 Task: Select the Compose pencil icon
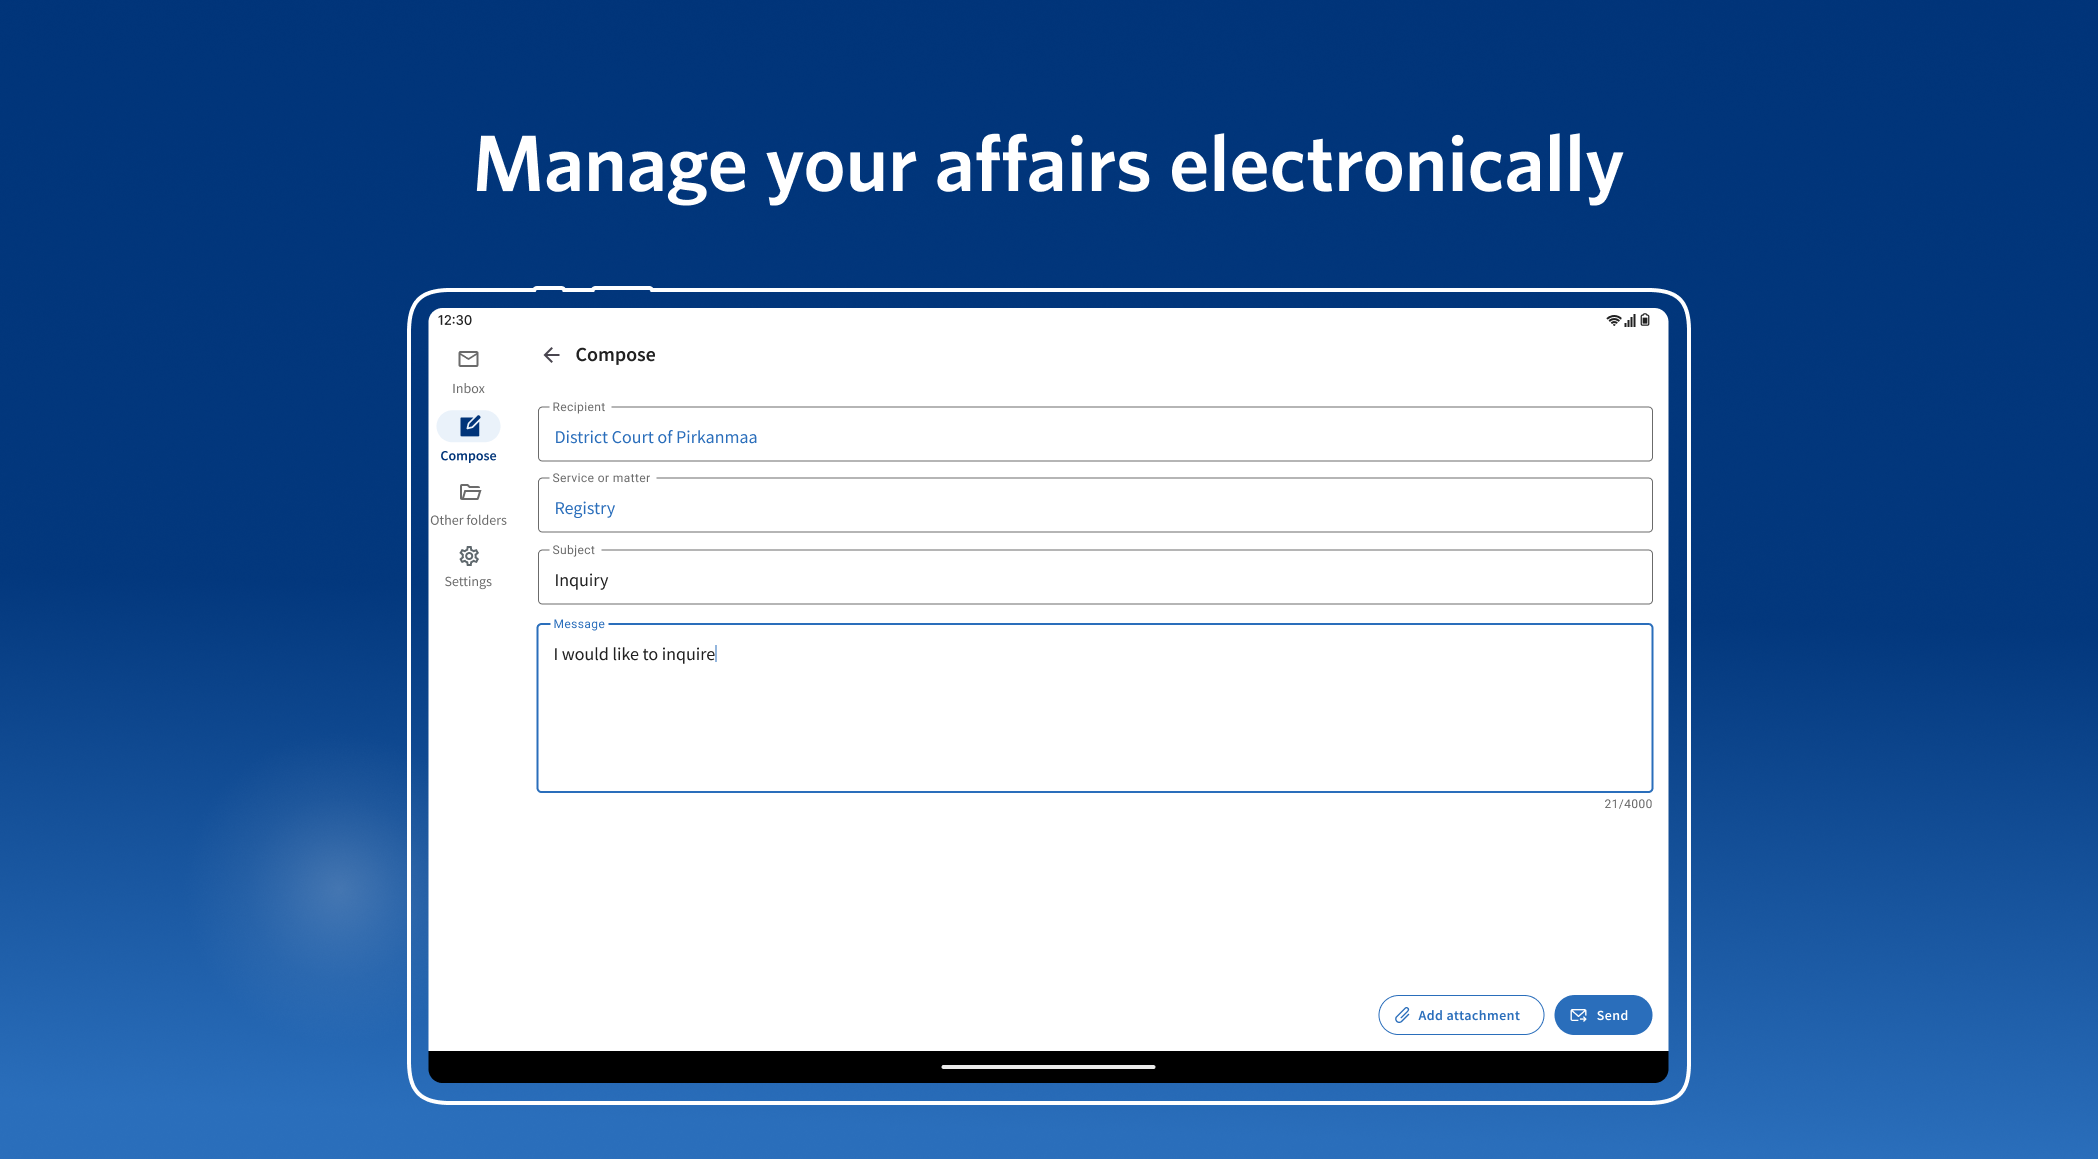[x=469, y=427]
